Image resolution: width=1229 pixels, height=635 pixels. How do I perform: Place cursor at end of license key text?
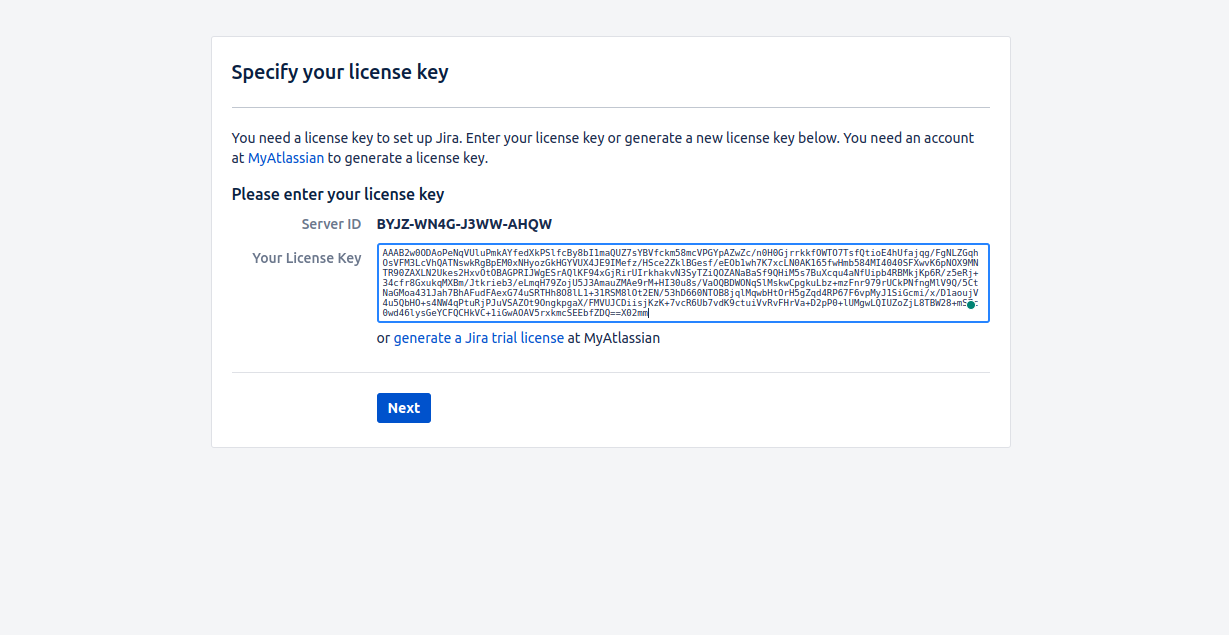click(649, 313)
